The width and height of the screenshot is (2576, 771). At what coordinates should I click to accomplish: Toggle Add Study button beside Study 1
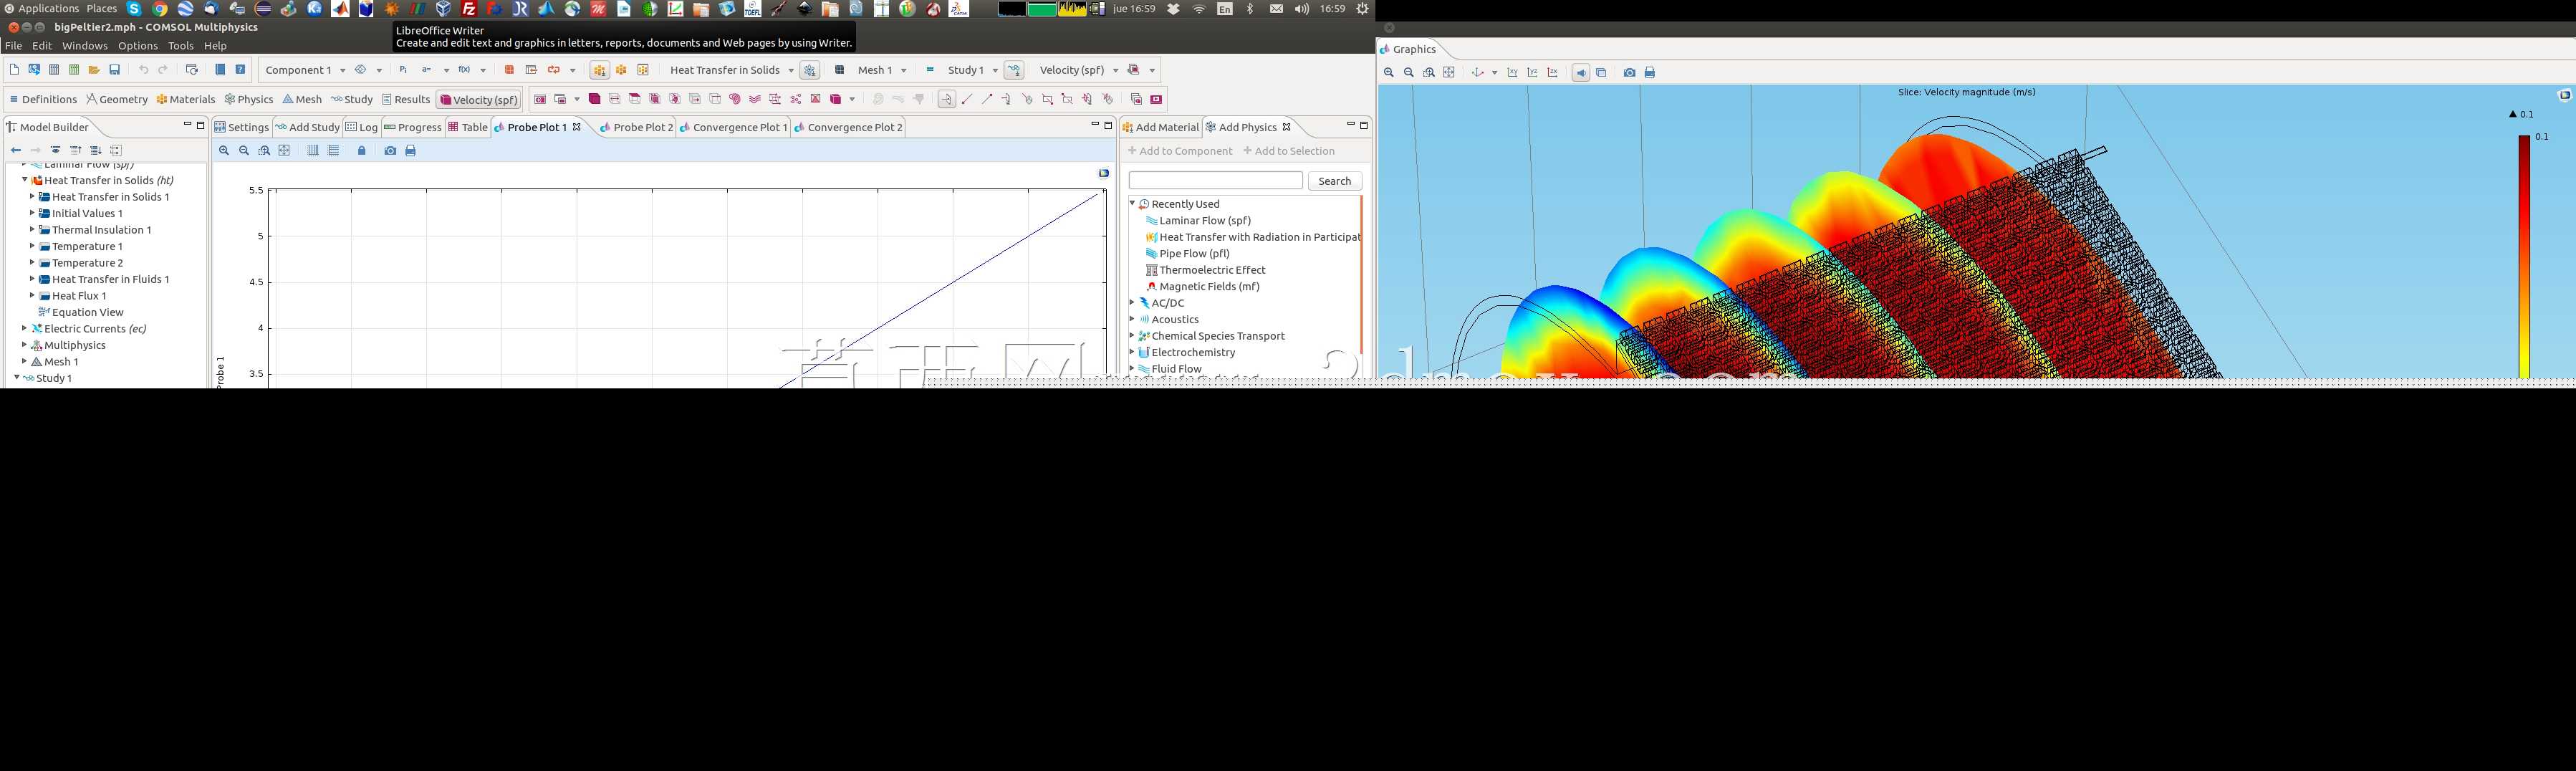[1014, 70]
